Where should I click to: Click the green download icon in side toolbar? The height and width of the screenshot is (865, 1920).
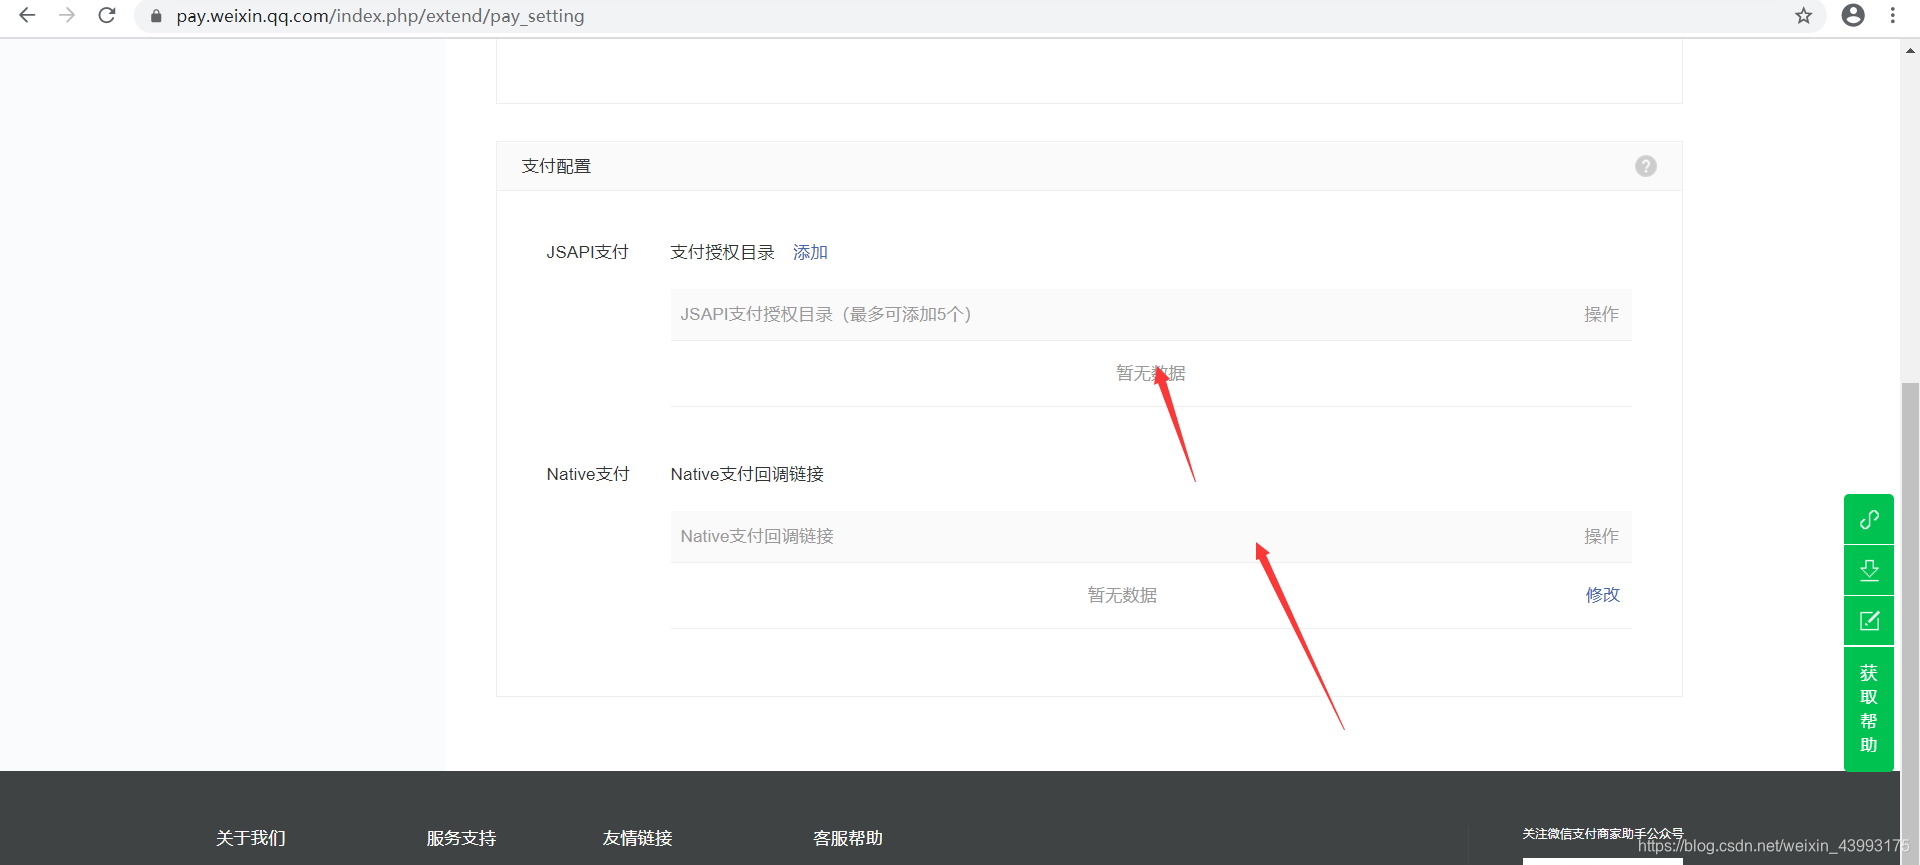(x=1869, y=570)
